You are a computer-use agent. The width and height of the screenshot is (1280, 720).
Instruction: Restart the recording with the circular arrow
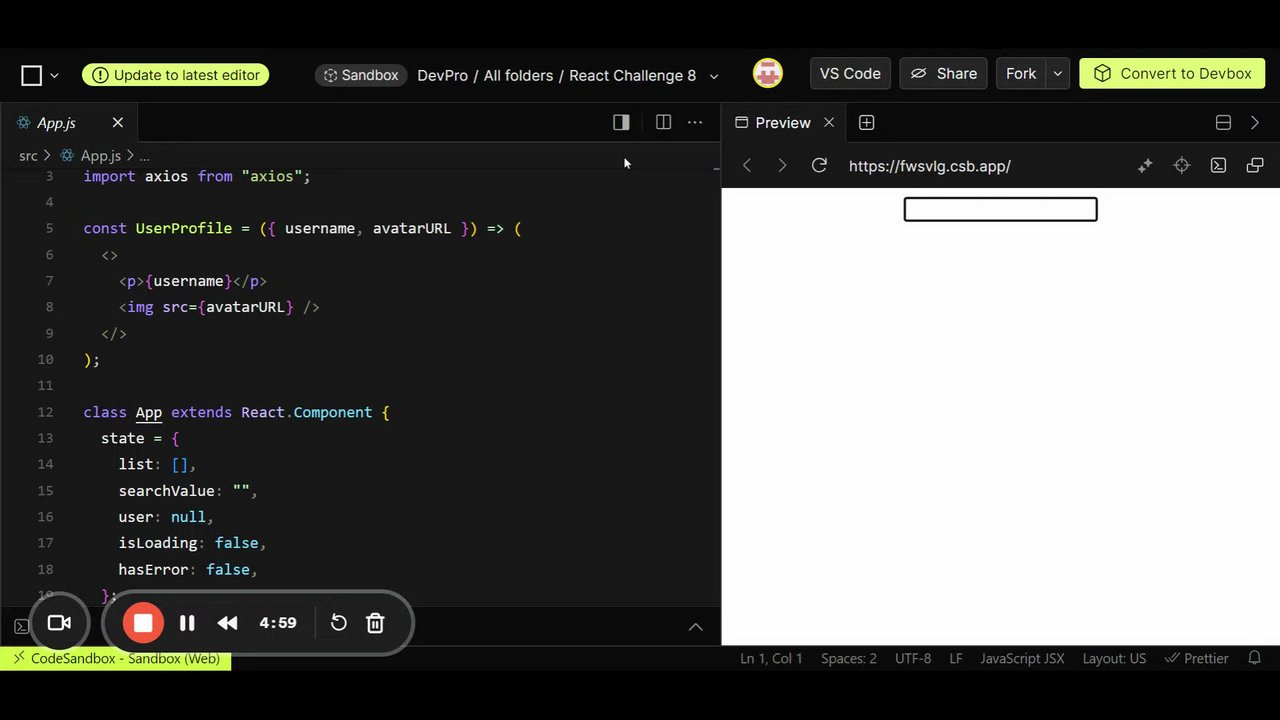339,623
